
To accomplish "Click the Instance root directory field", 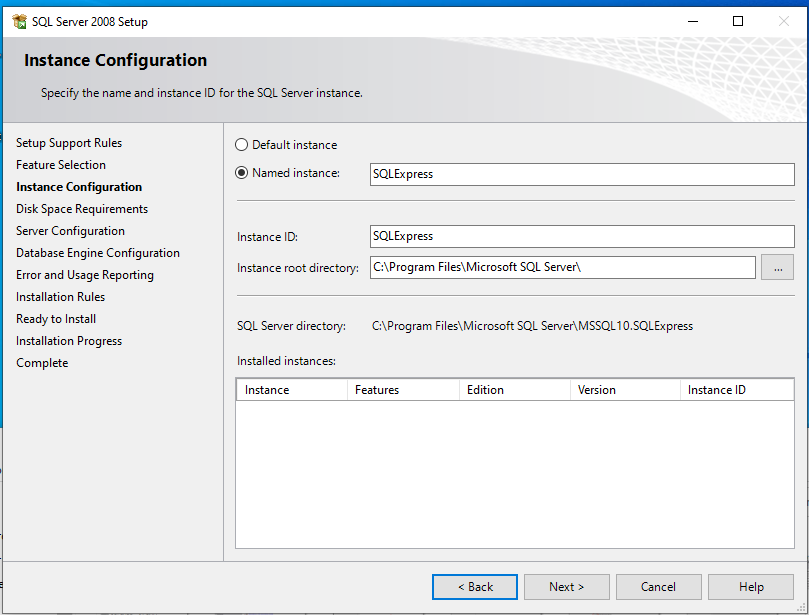I will (562, 267).
